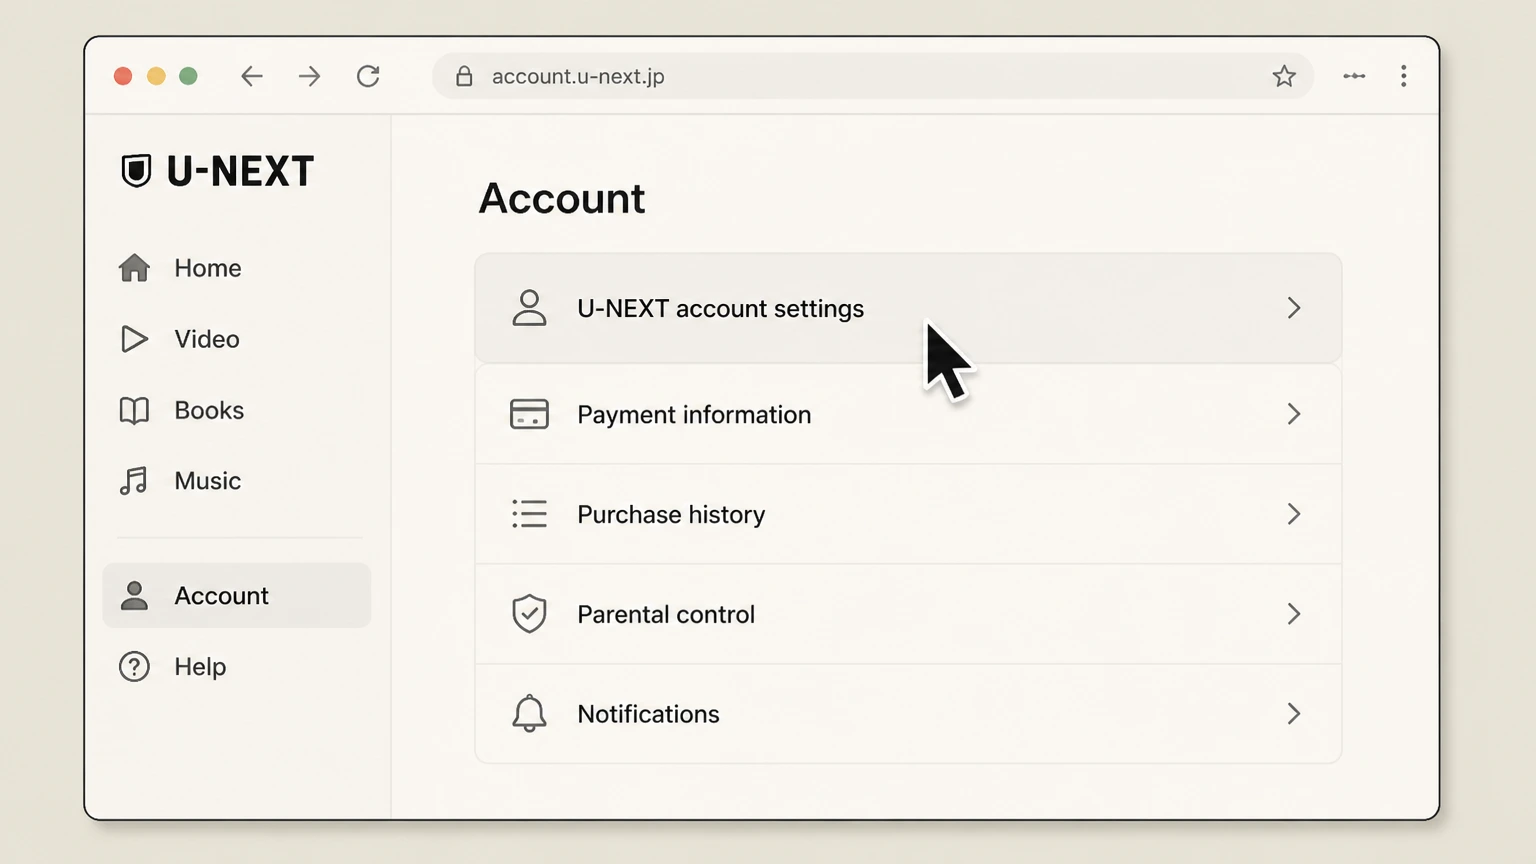The width and height of the screenshot is (1536, 864).
Task: Click the U-NEXT logo text
Action: 240,171
